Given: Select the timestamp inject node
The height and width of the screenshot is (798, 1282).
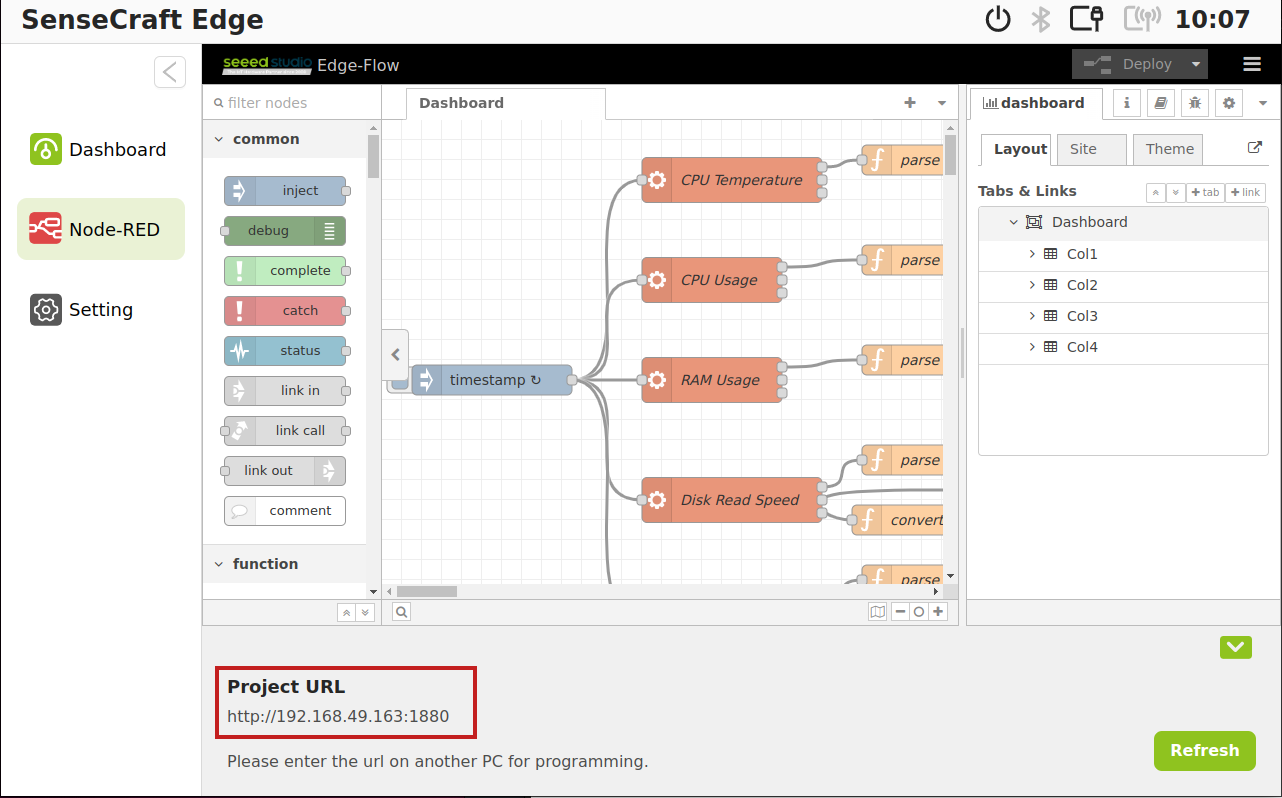Looking at the screenshot, I should [x=492, y=380].
